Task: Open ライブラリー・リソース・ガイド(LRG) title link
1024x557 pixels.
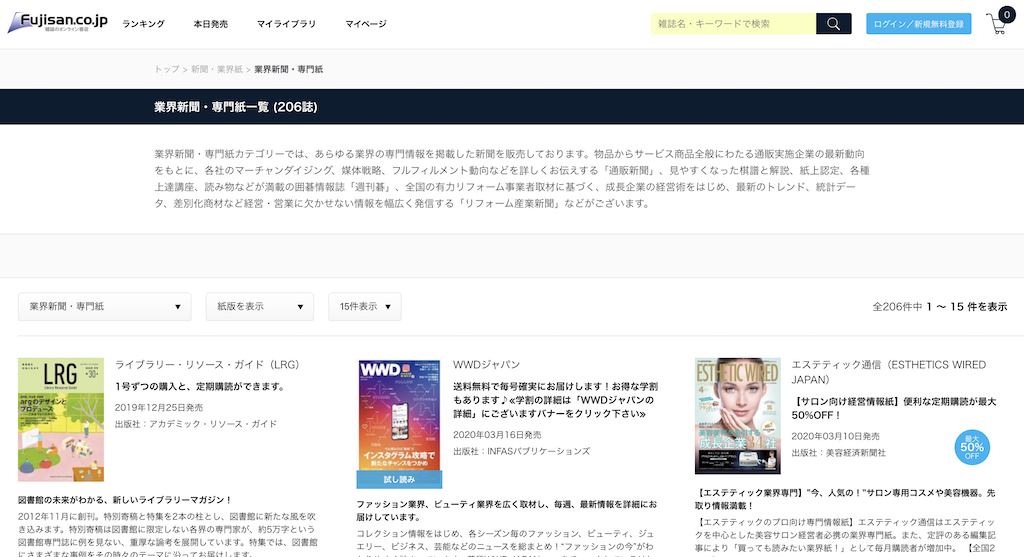Action: (207, 364)
